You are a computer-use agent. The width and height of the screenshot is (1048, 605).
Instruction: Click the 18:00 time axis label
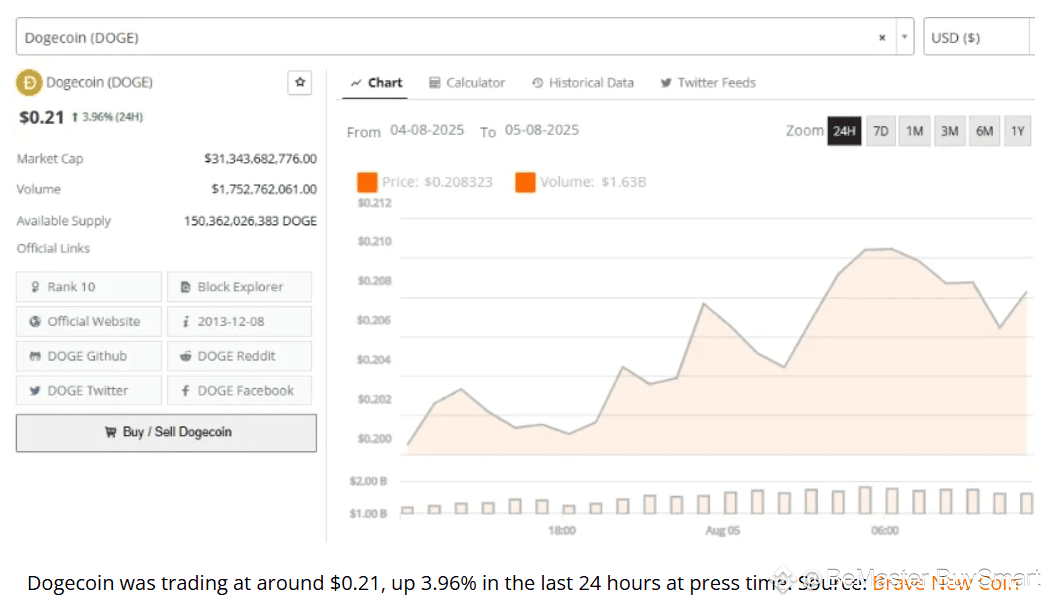tap(561, 530)
